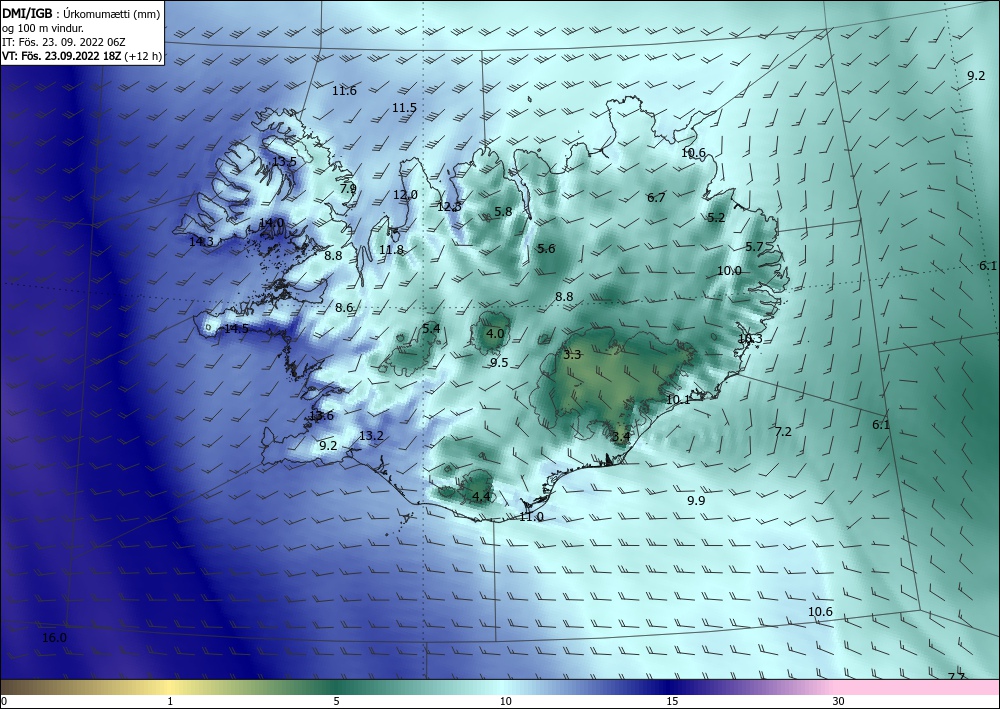Viewport: 1000px width, 709px height.
Task: Click the value 5.6 on the map
Action: [x=546, y=249]
